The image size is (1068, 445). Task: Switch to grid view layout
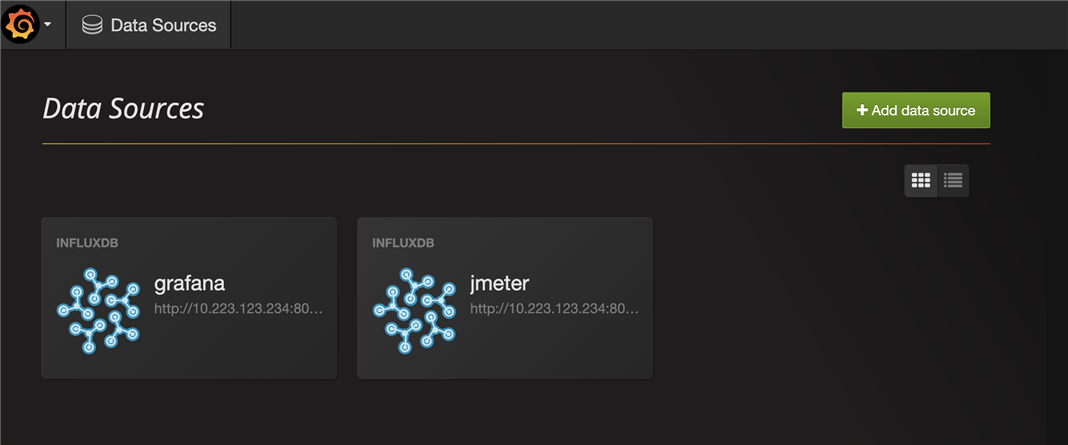[921, 181]
